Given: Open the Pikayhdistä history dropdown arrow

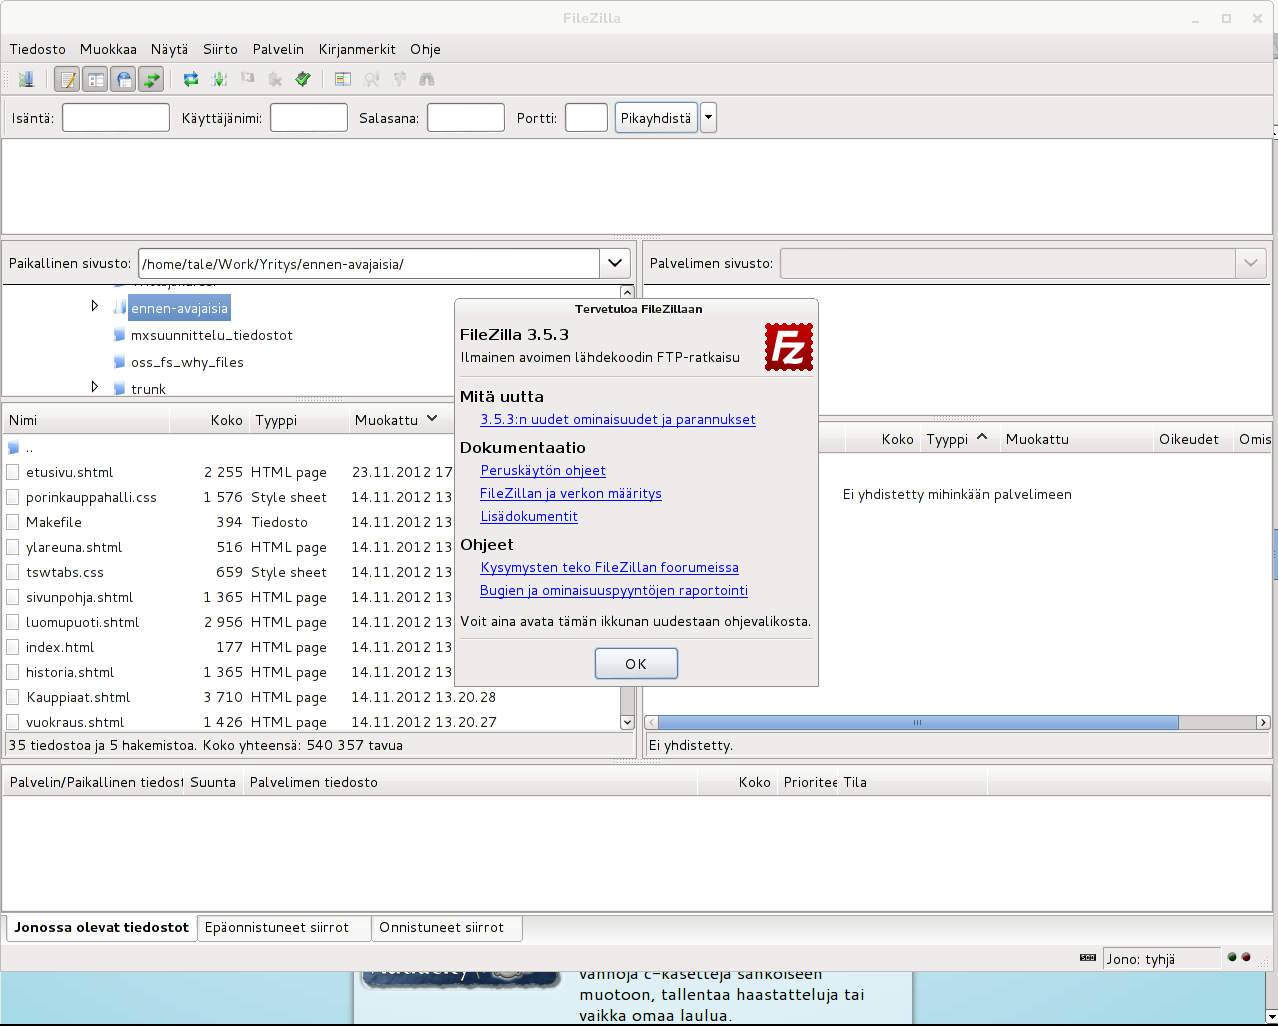Looking at the screenshot, I should tap(708, 118).
